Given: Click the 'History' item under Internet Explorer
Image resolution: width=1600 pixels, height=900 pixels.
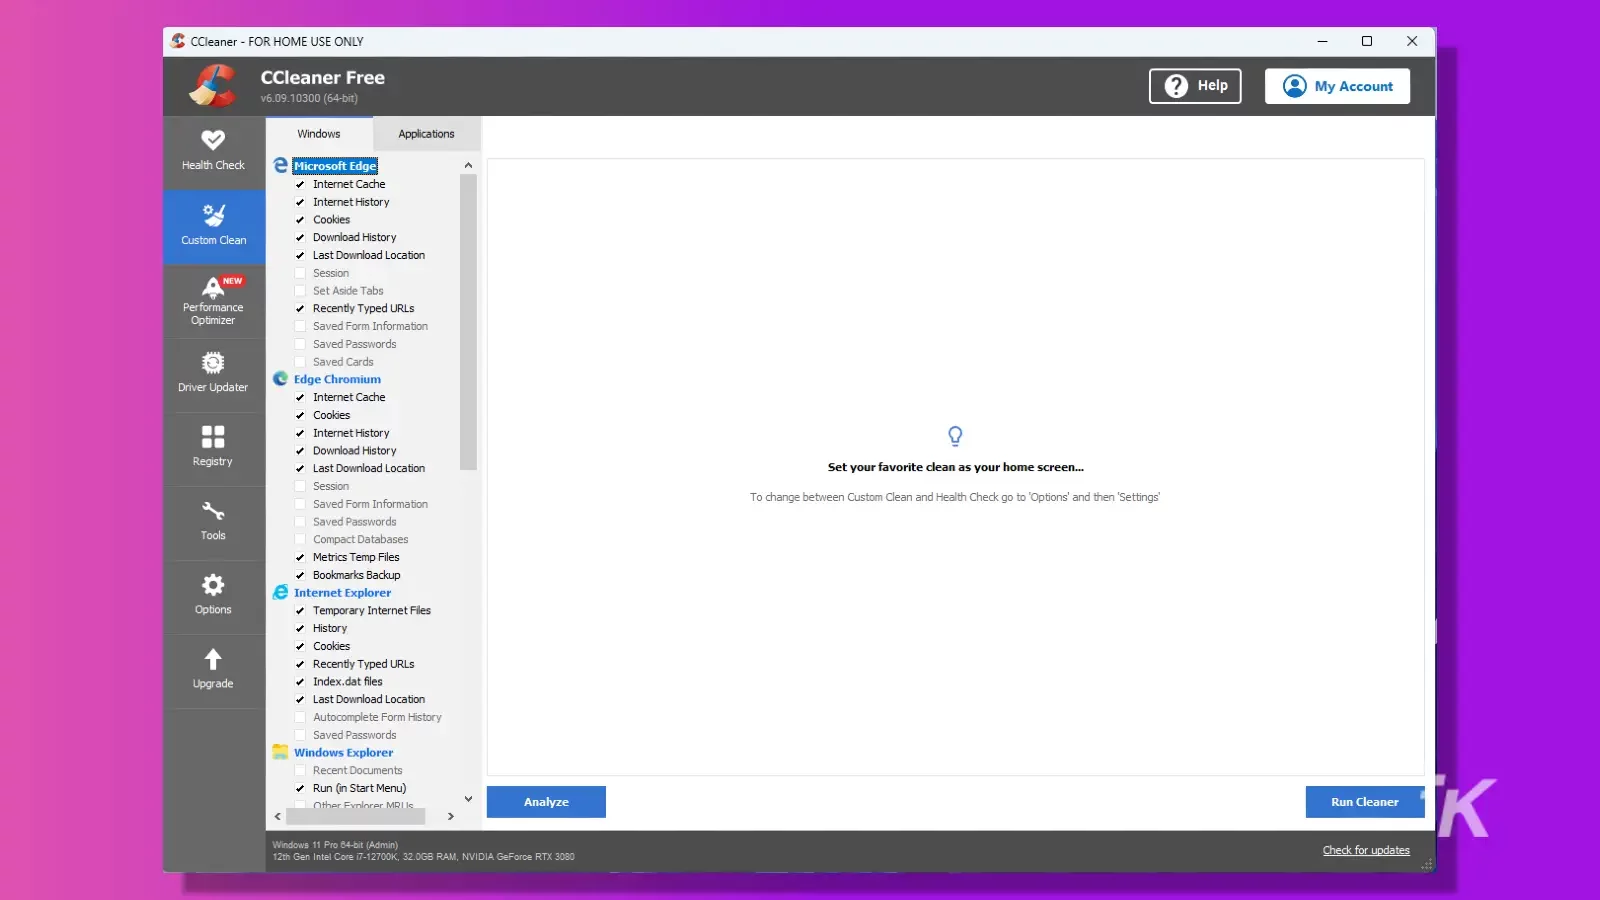Looking at the screenshot, I should 330,628.
